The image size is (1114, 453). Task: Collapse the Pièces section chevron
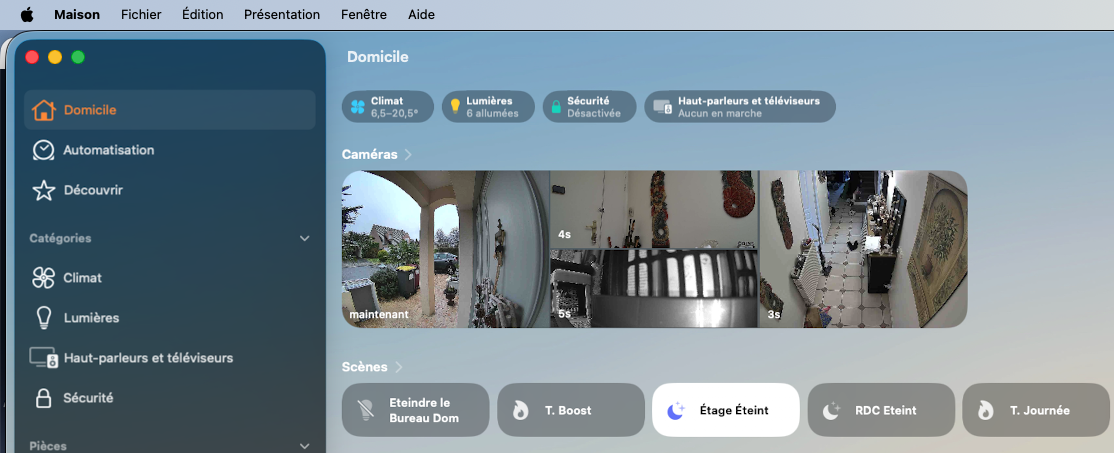click(x=305, y=446)
